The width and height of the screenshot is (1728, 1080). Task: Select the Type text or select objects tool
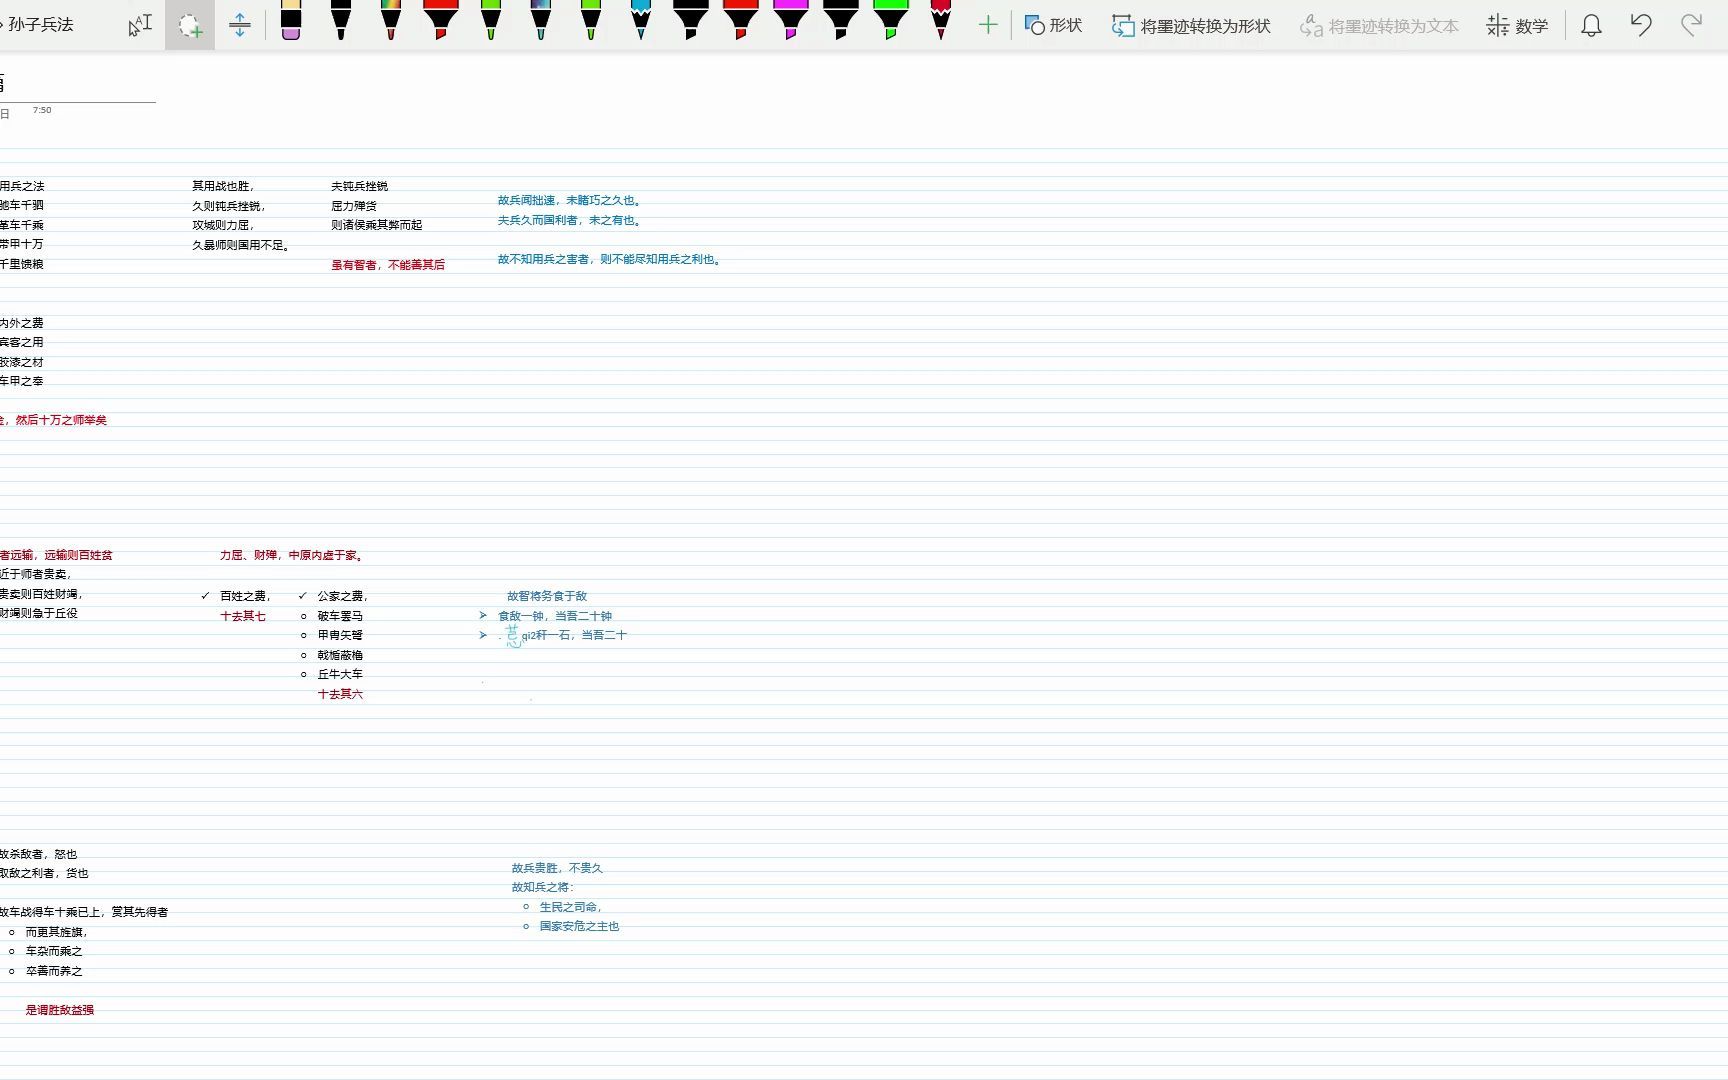(140, 25)
